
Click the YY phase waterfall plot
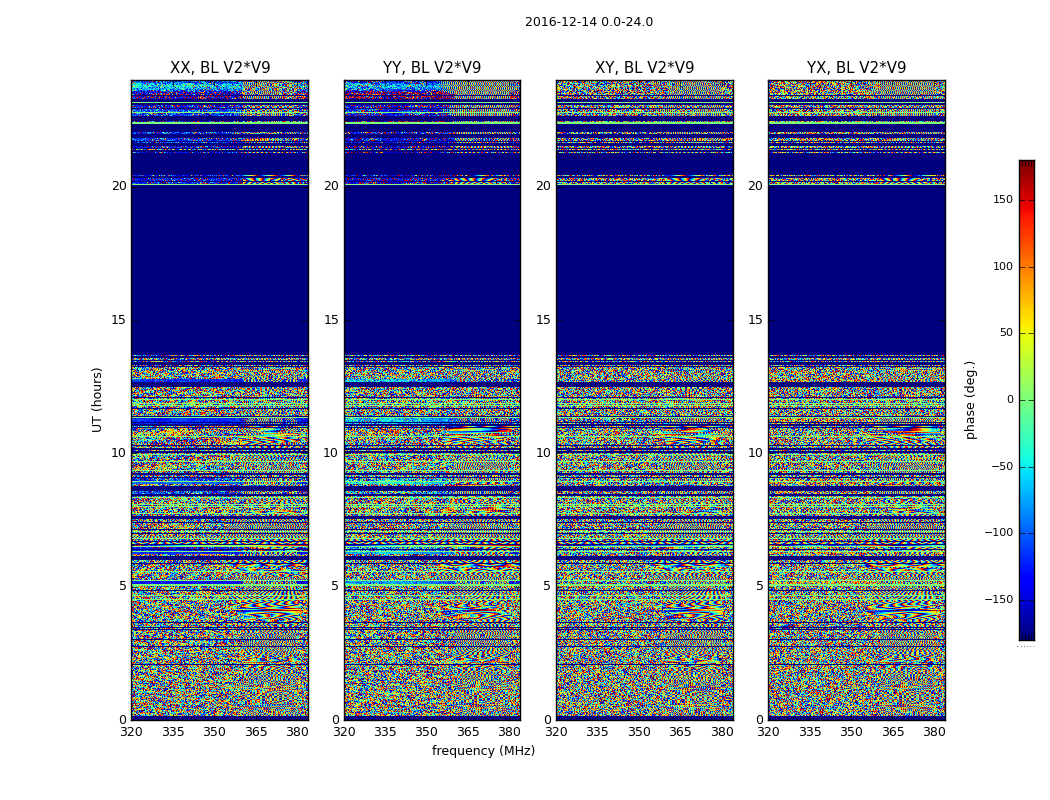(x=432, y=400)
